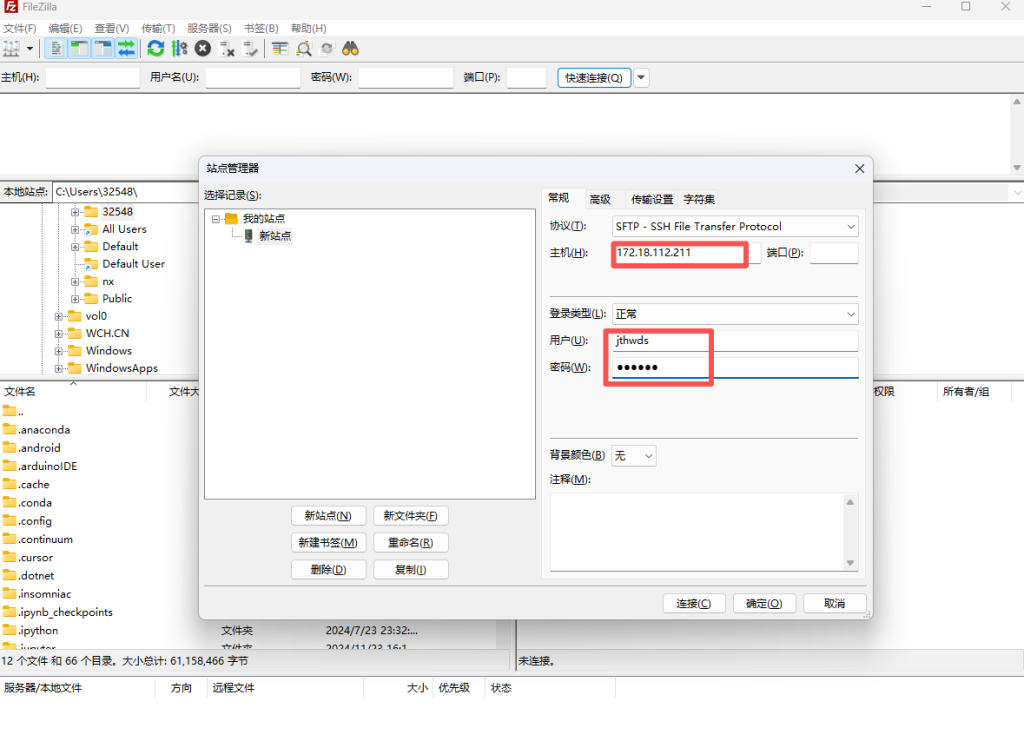Open the 协议 protocol dropdown
Viewport: 1024px width, 748px height.
735,226
